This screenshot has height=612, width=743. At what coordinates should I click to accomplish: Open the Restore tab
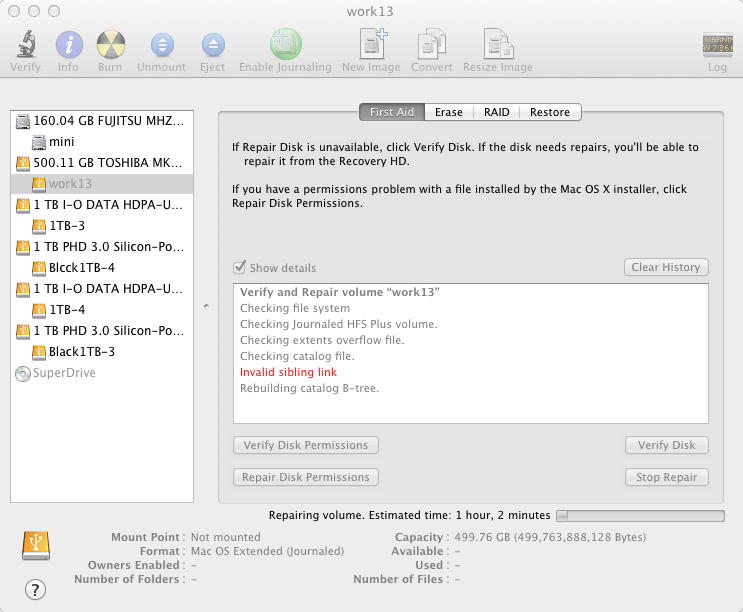coord(550,112)
